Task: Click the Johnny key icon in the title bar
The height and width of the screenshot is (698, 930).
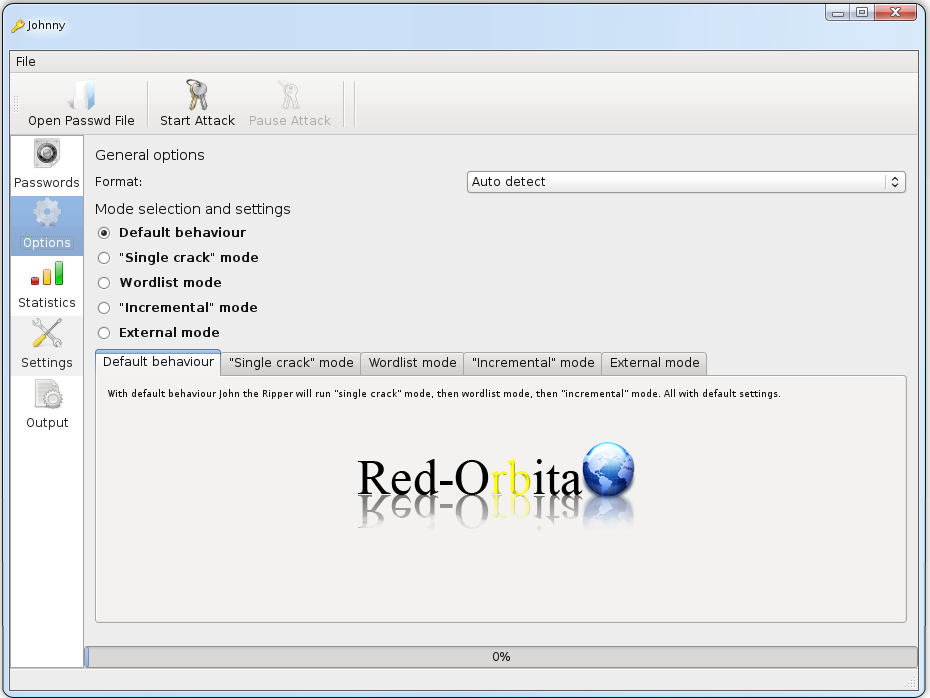Action: pos(18,26)
